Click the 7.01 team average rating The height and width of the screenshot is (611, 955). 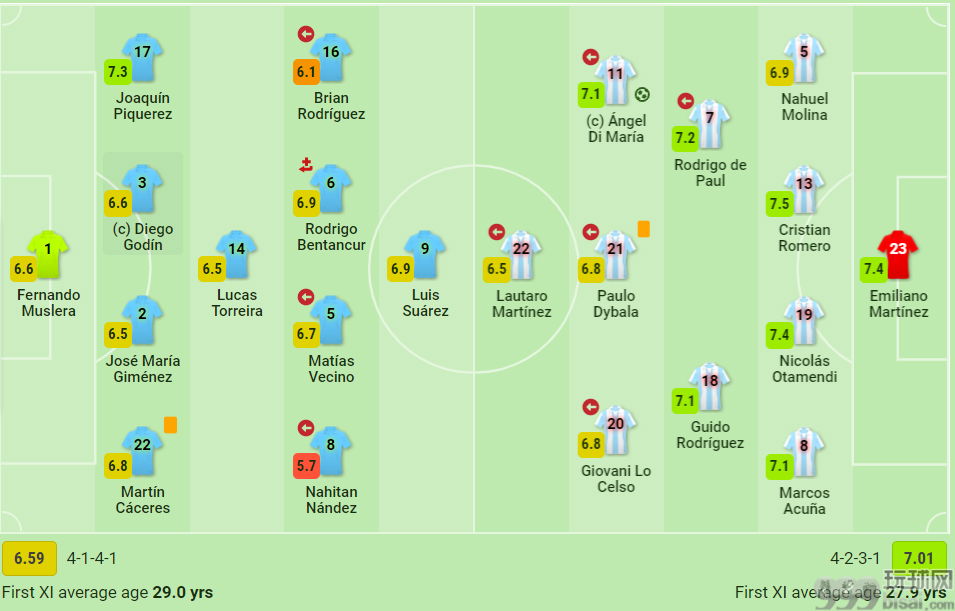[918, 558]
